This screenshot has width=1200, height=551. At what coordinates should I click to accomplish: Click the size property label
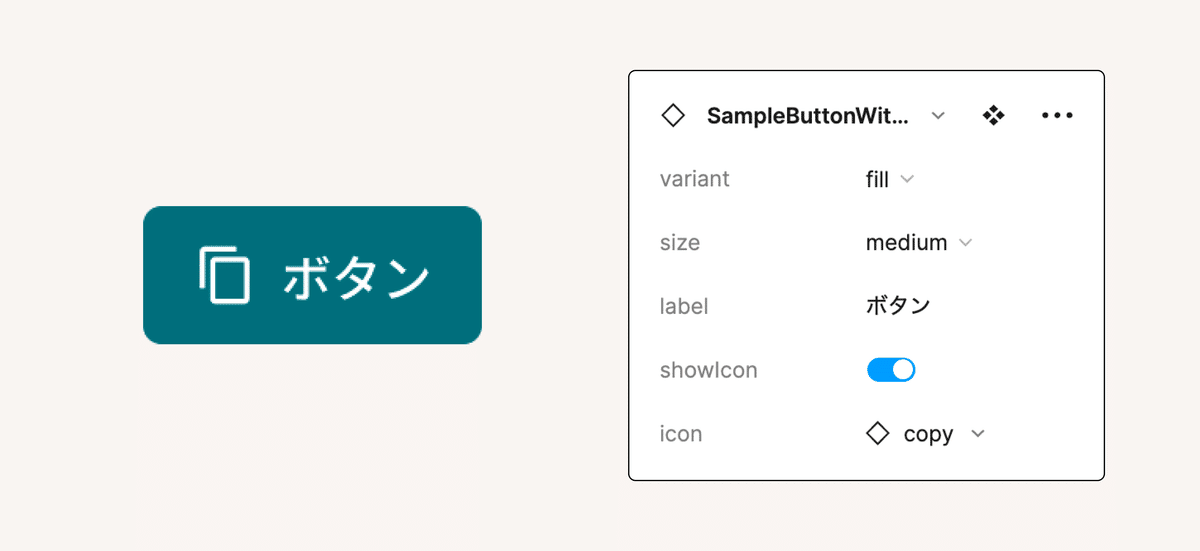(680, 243)
